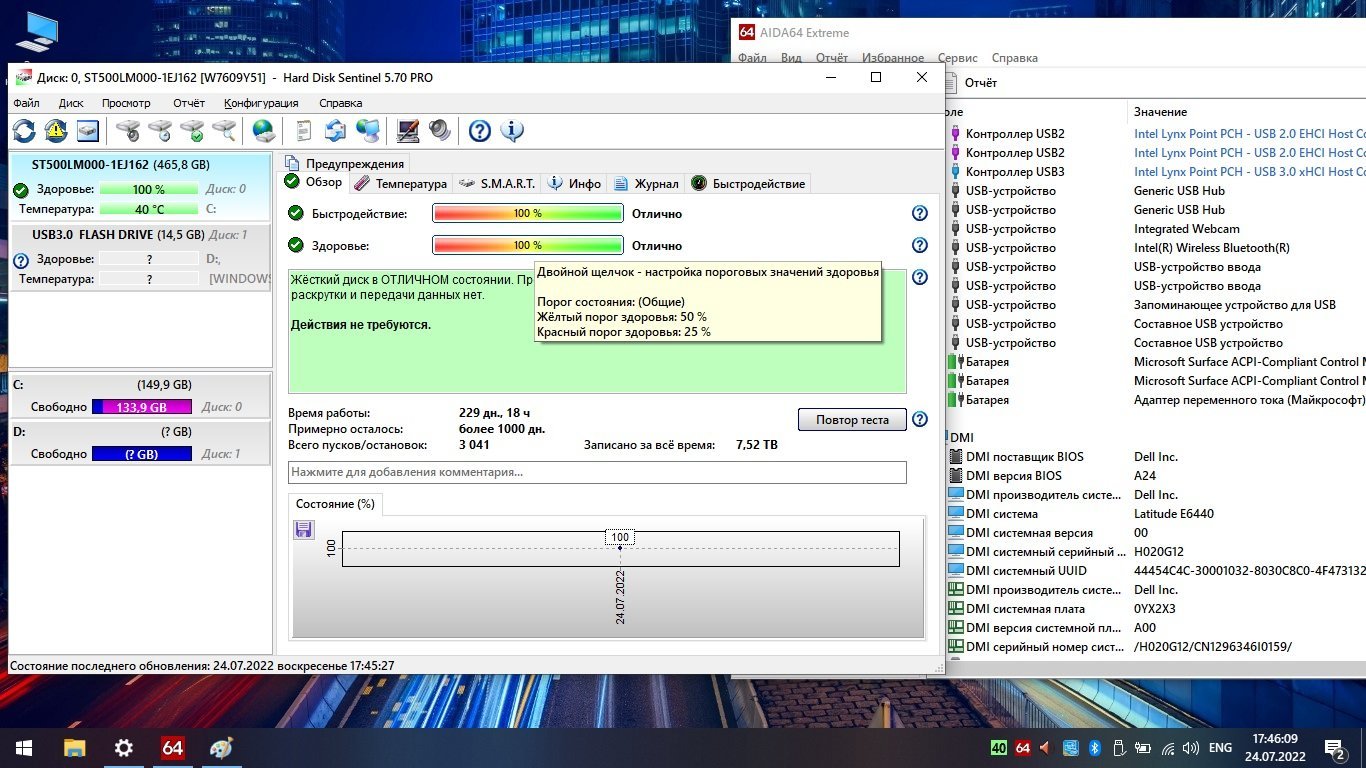Open the Конфигурация menu
Screen dimensions: 1366x768
[x=261, y=103]
